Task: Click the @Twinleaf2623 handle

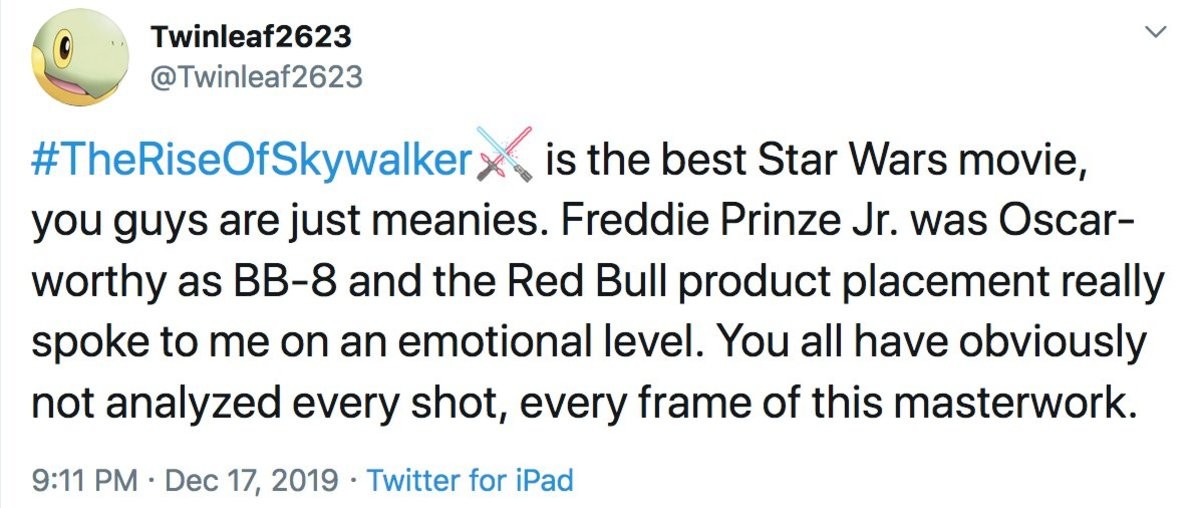Action: pyautogui.click(x=256, y=77)
